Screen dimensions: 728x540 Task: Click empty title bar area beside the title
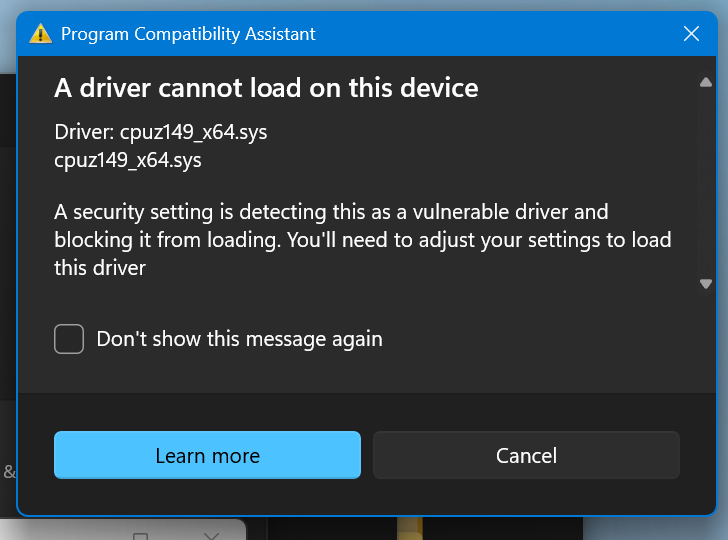480,34
